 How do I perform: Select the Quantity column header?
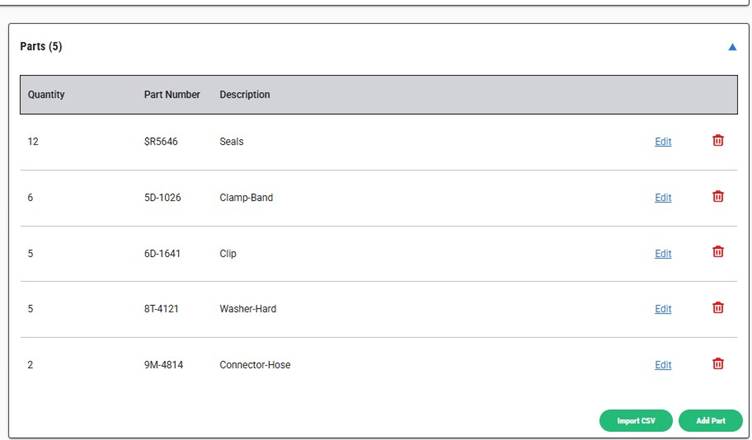(x=46, y=95)
